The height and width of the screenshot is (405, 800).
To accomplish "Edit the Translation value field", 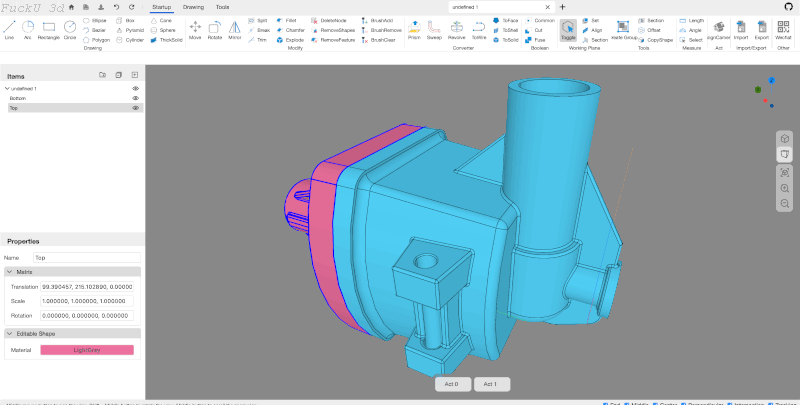I will pos(87,287).
